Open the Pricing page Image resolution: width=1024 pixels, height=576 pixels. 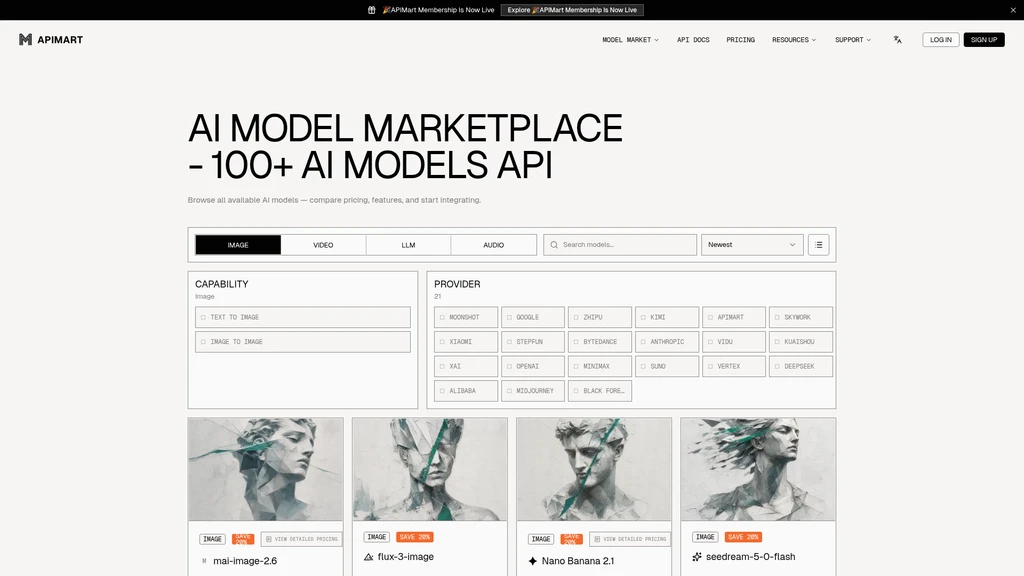(x=741, y=40)
